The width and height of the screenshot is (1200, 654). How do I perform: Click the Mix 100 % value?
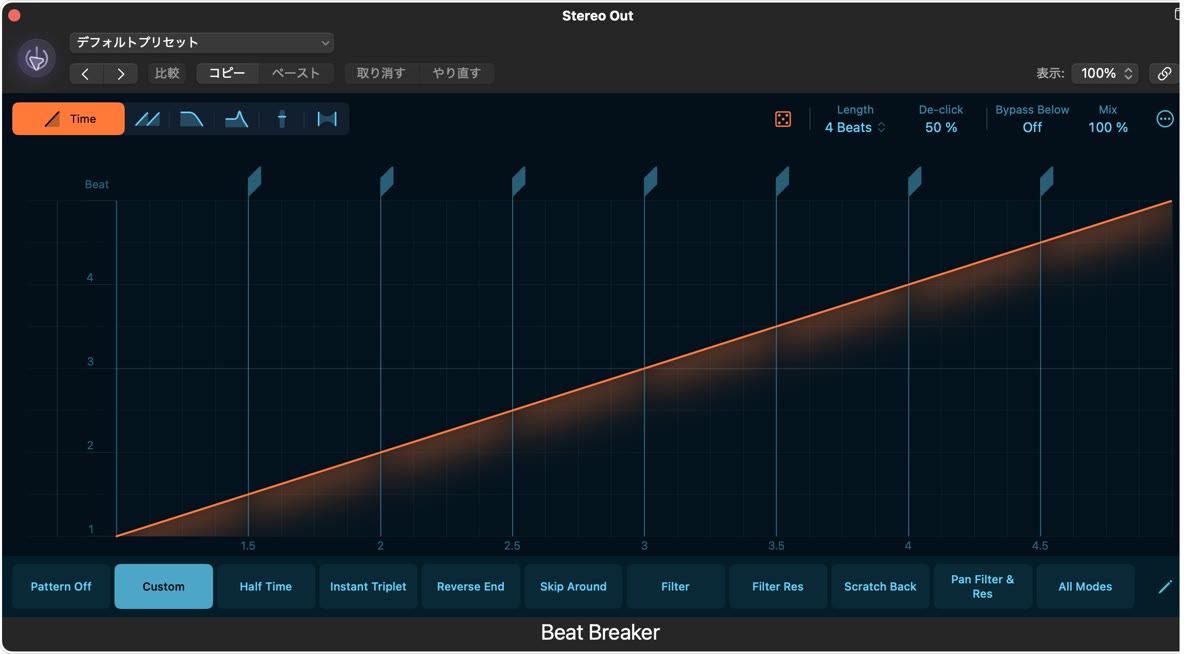[1108, 128]
